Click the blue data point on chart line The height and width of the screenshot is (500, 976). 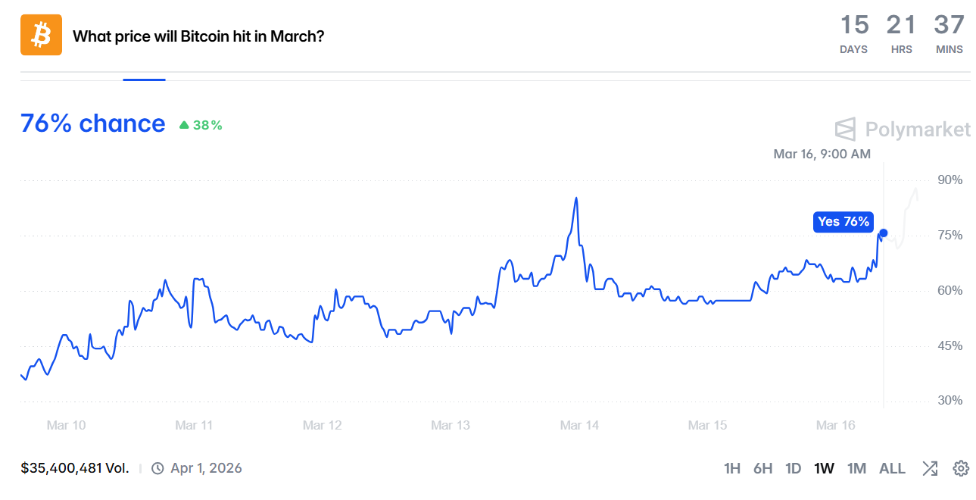click(882, 233)
